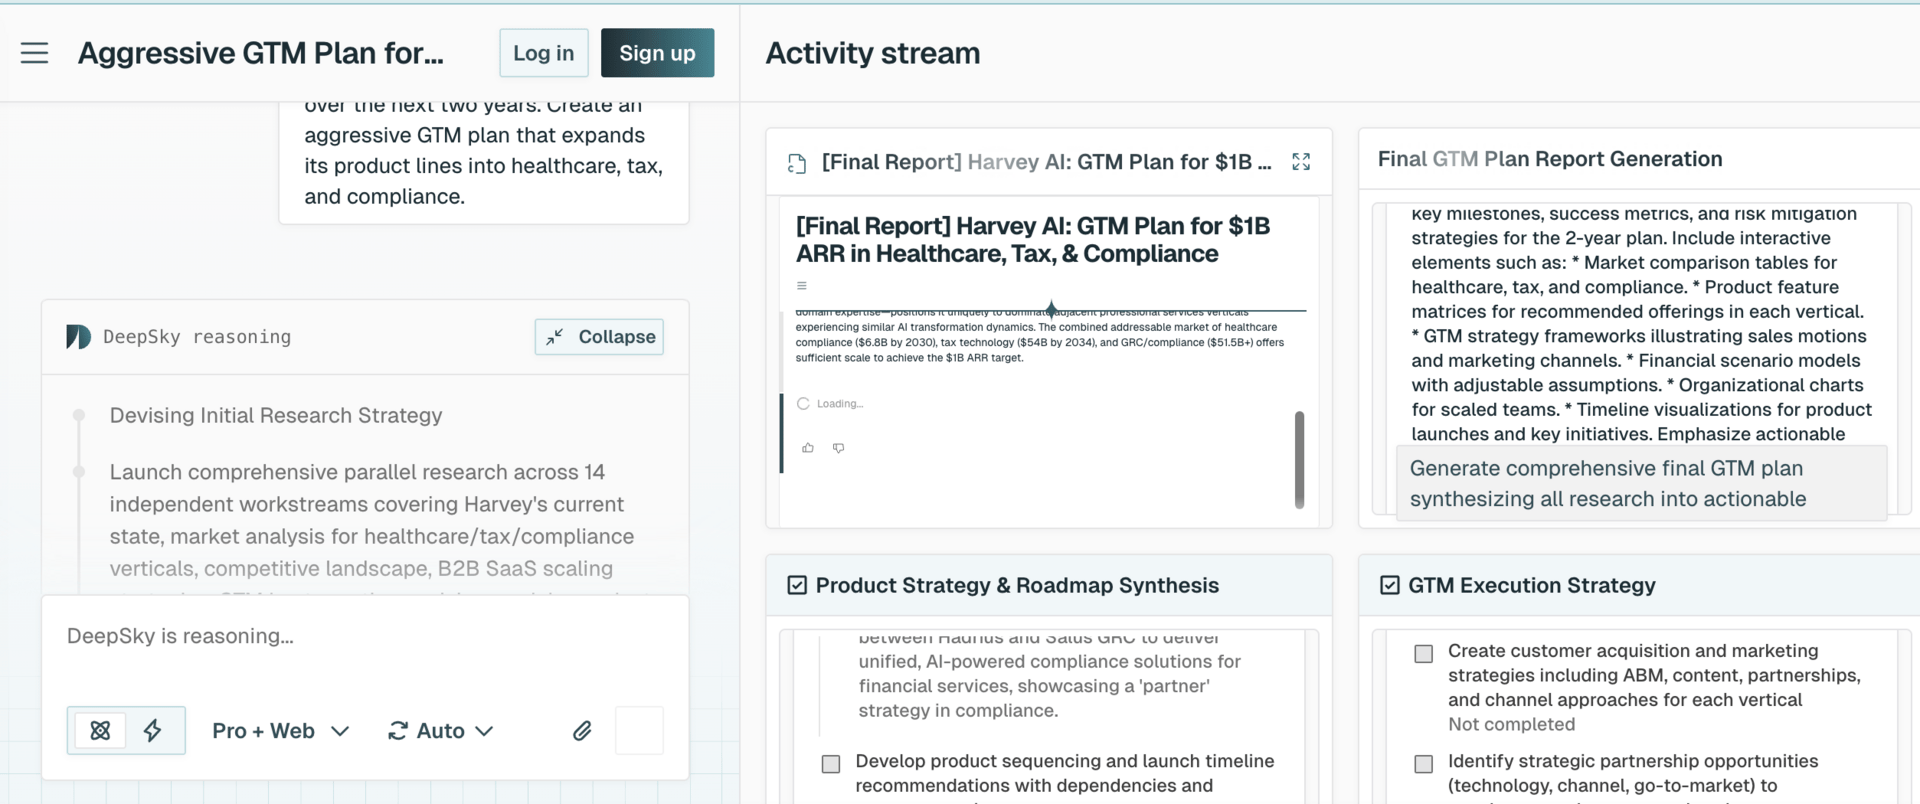
Task: Click the 'Aggressive GTM Plan for...' conversation title
Action: [x=261, y=53]
